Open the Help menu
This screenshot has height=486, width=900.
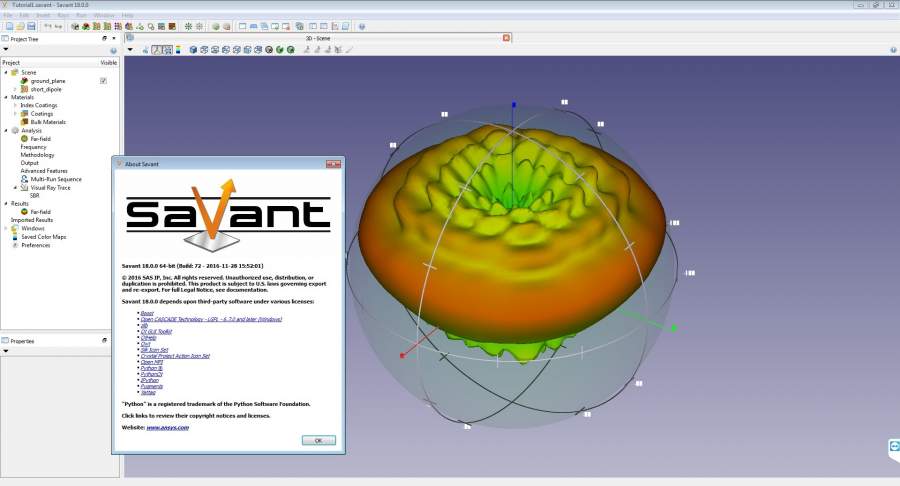coord(127,15)
